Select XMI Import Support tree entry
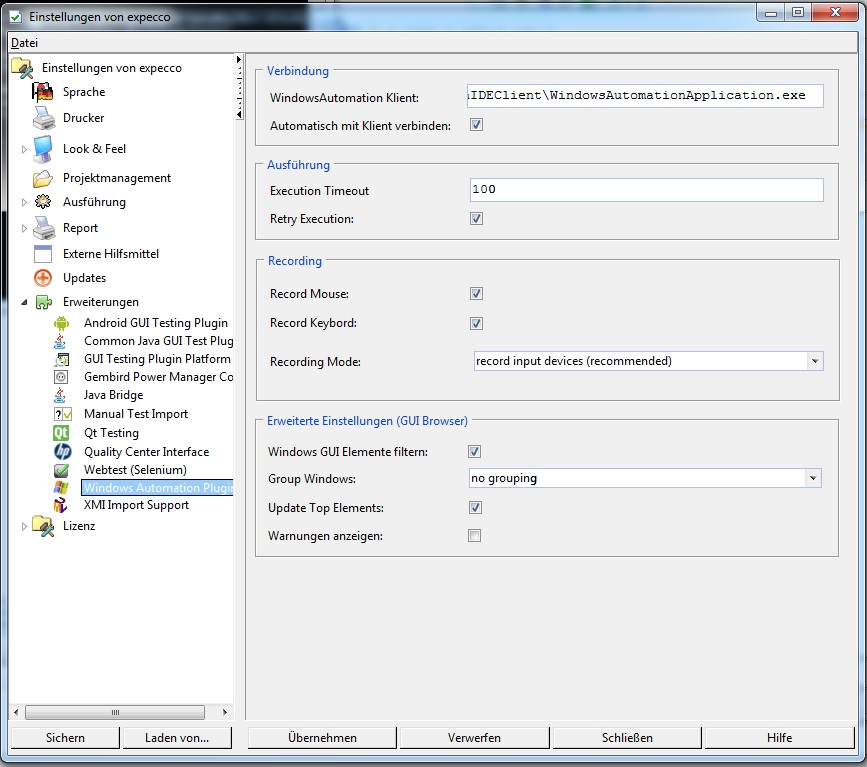The image size is (867, 767). (x=136, y=505)
